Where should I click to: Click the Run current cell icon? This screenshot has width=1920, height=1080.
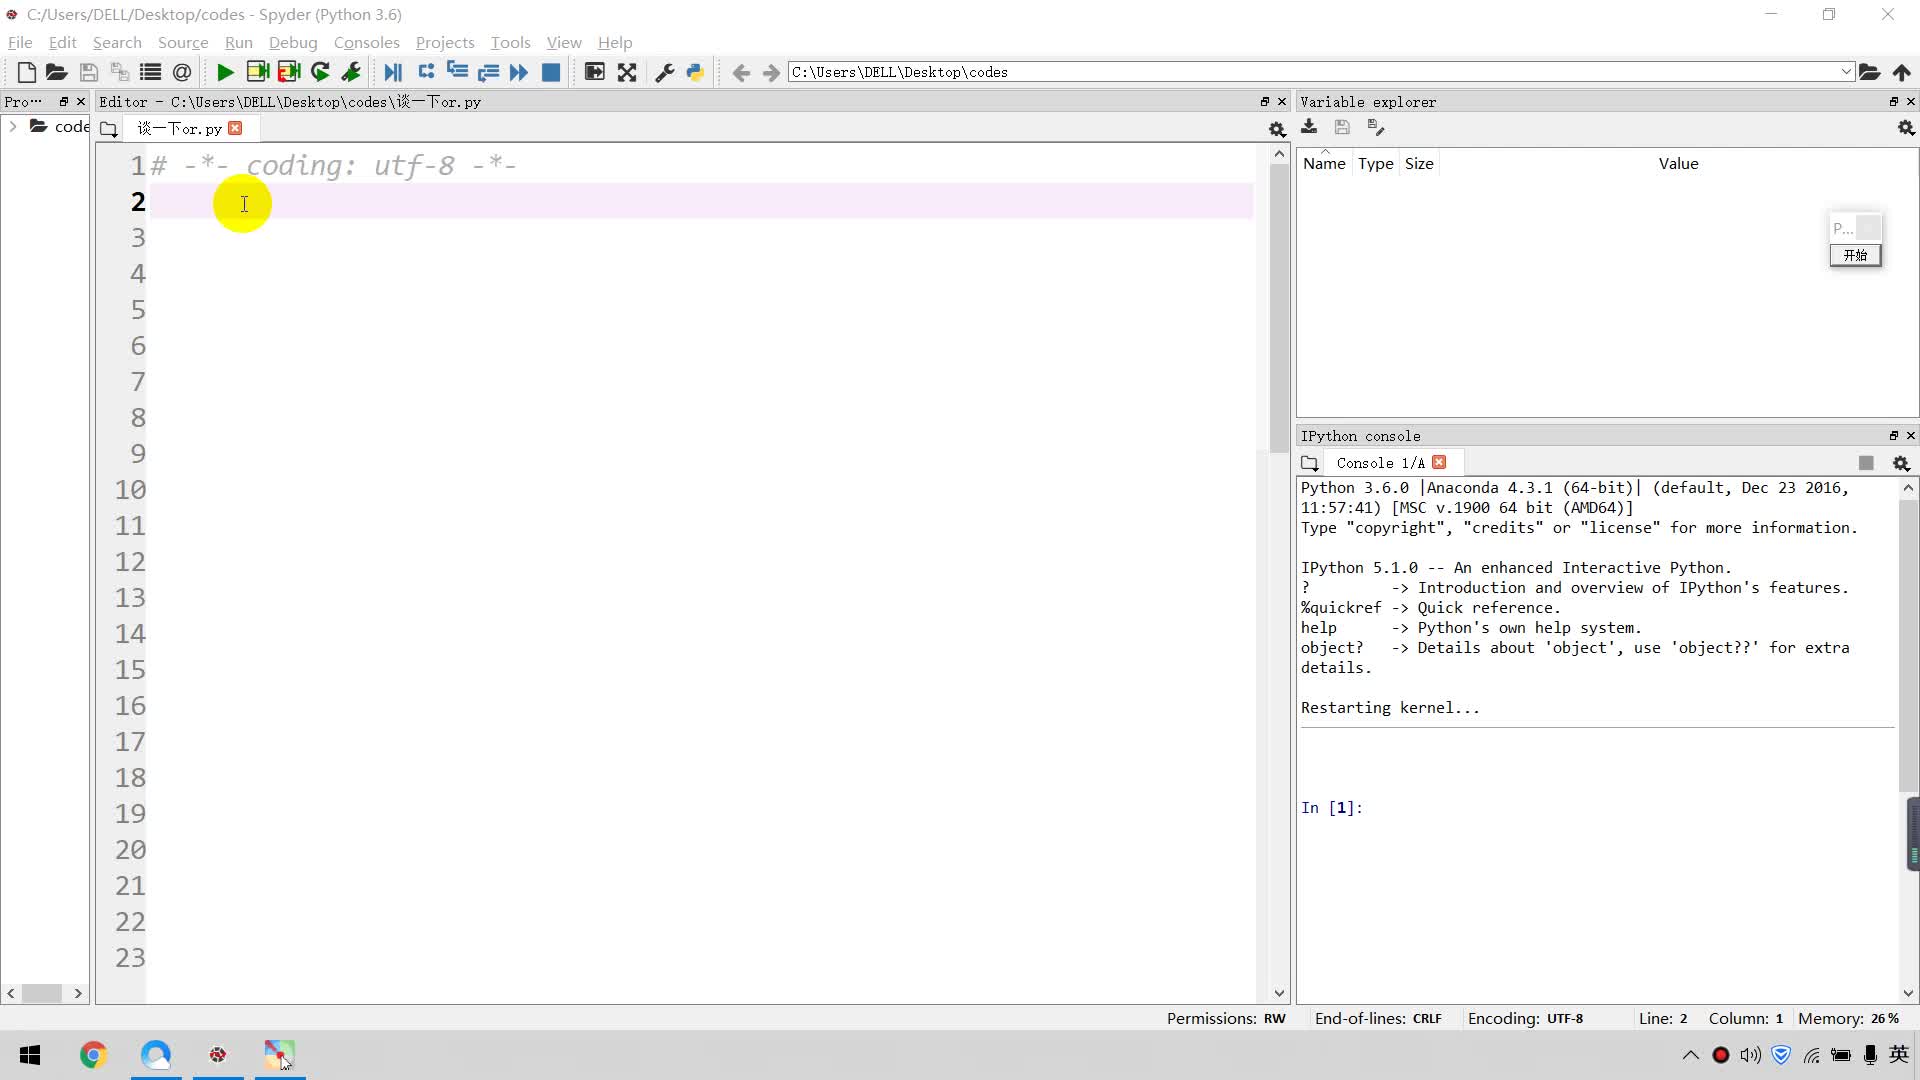[257, 72]
